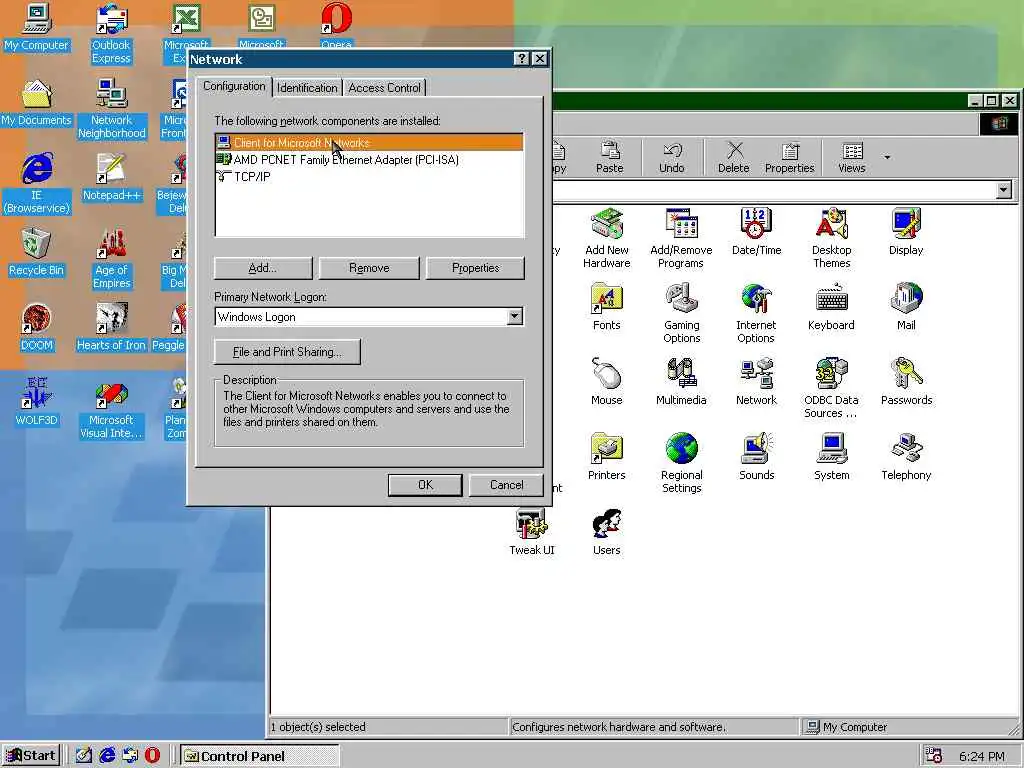Viewport: 1024px width, 768px height.
Task: Select the My Documents desktop icon
Action: 37,103
